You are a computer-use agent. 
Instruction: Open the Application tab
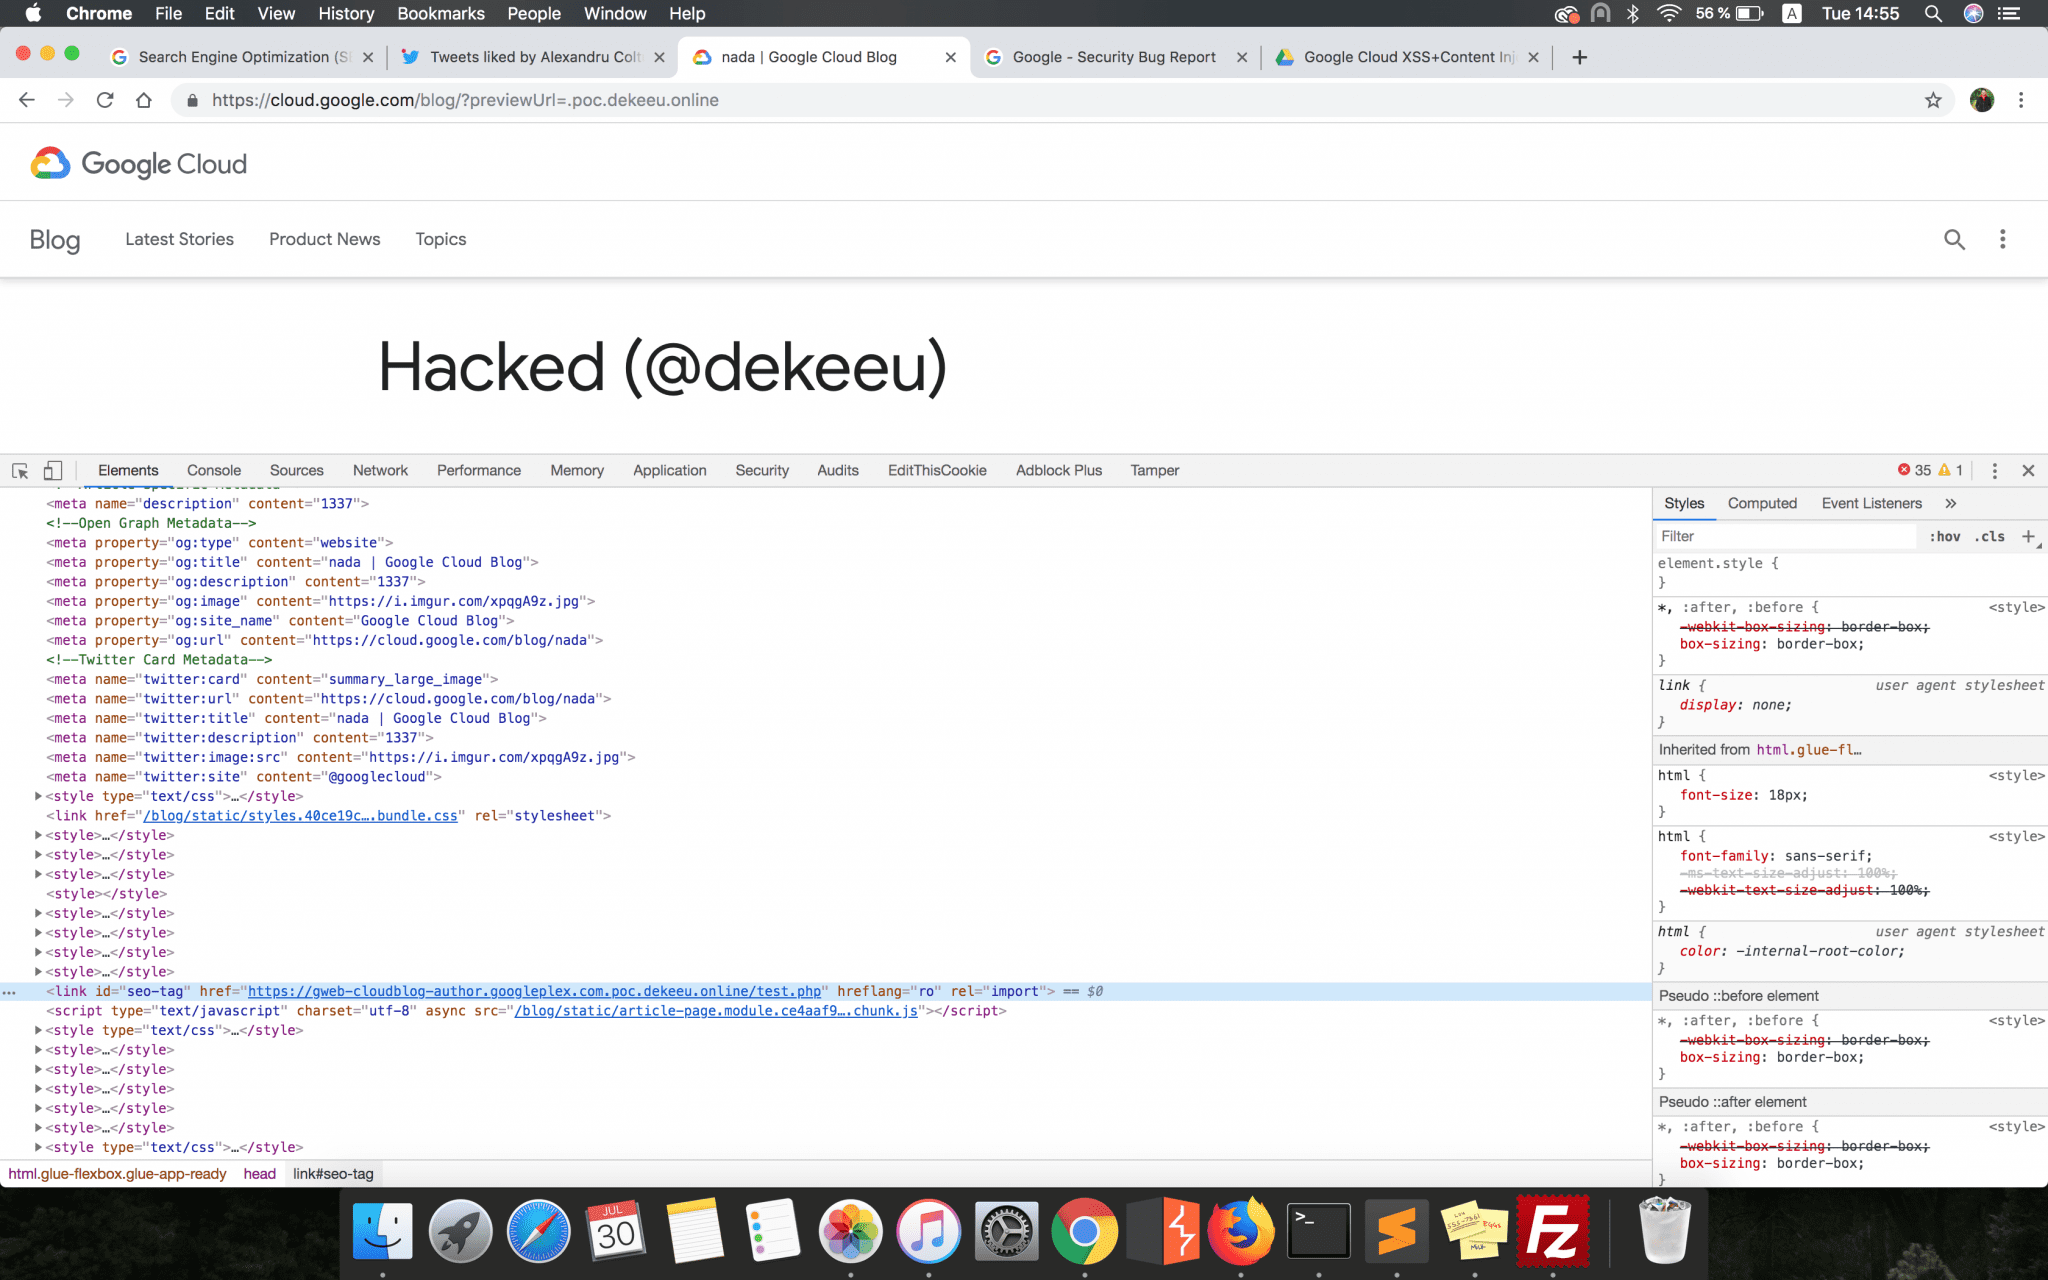(x=670, y=470)
